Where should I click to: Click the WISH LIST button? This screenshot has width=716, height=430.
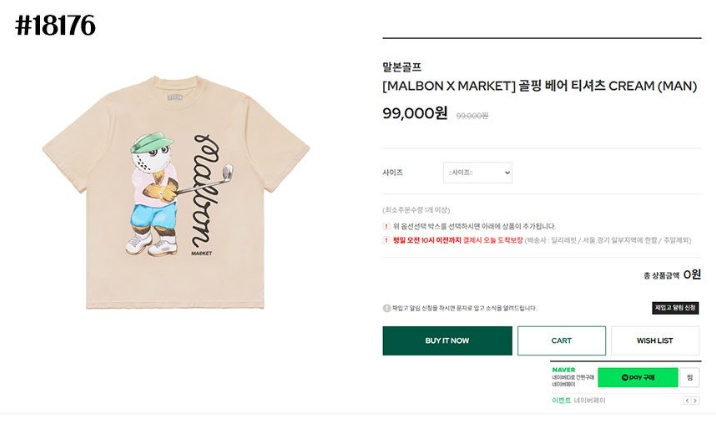coord(655,341)
